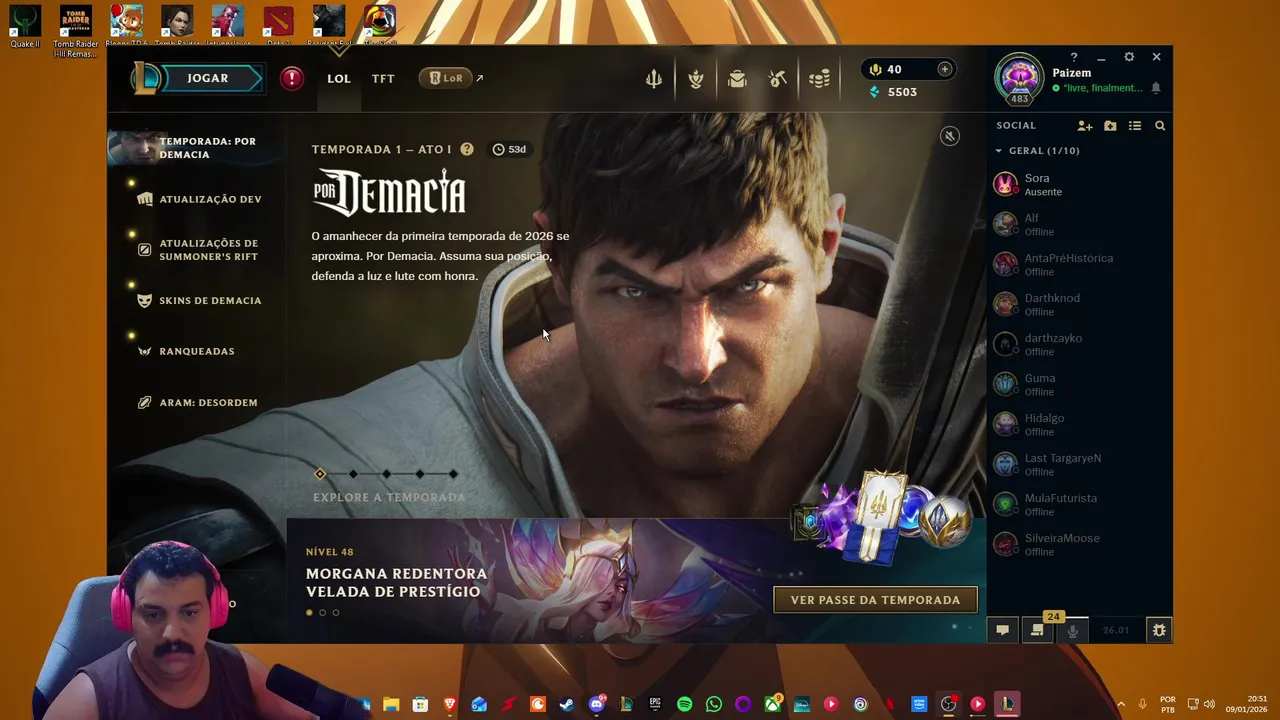Select friend Darthknod
Viewport: 1280px width, 720px height.
pos(1079,304)
